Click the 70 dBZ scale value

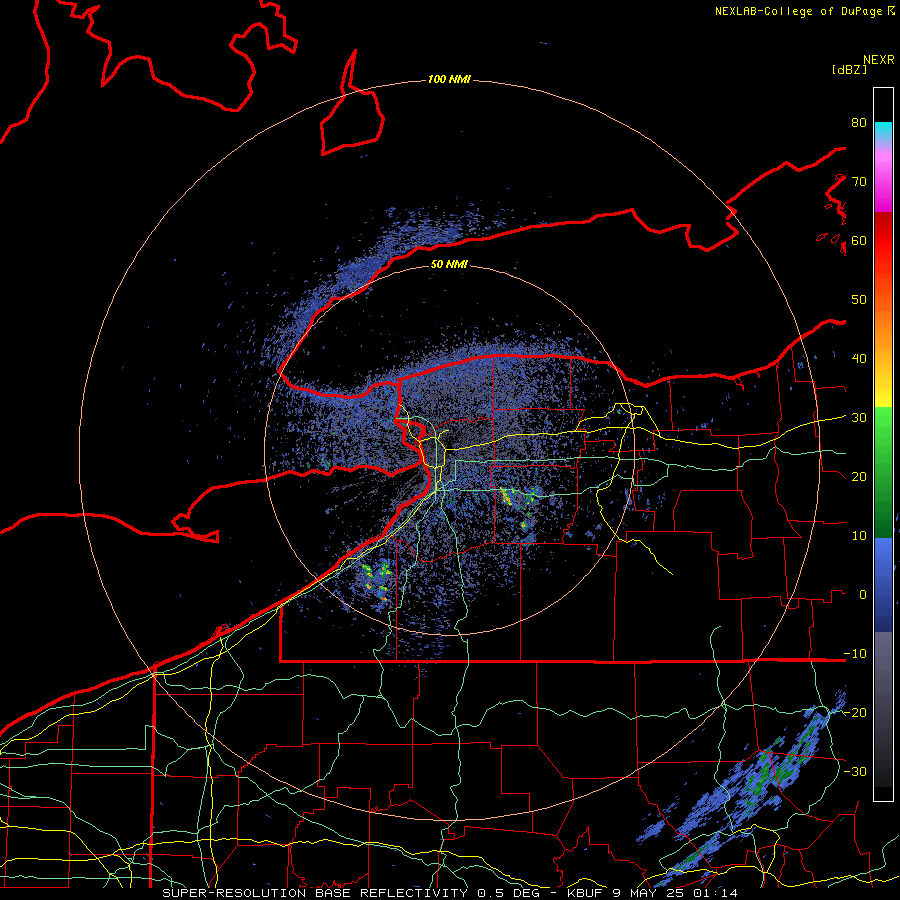pyautogui.click(x=859, y=181)
